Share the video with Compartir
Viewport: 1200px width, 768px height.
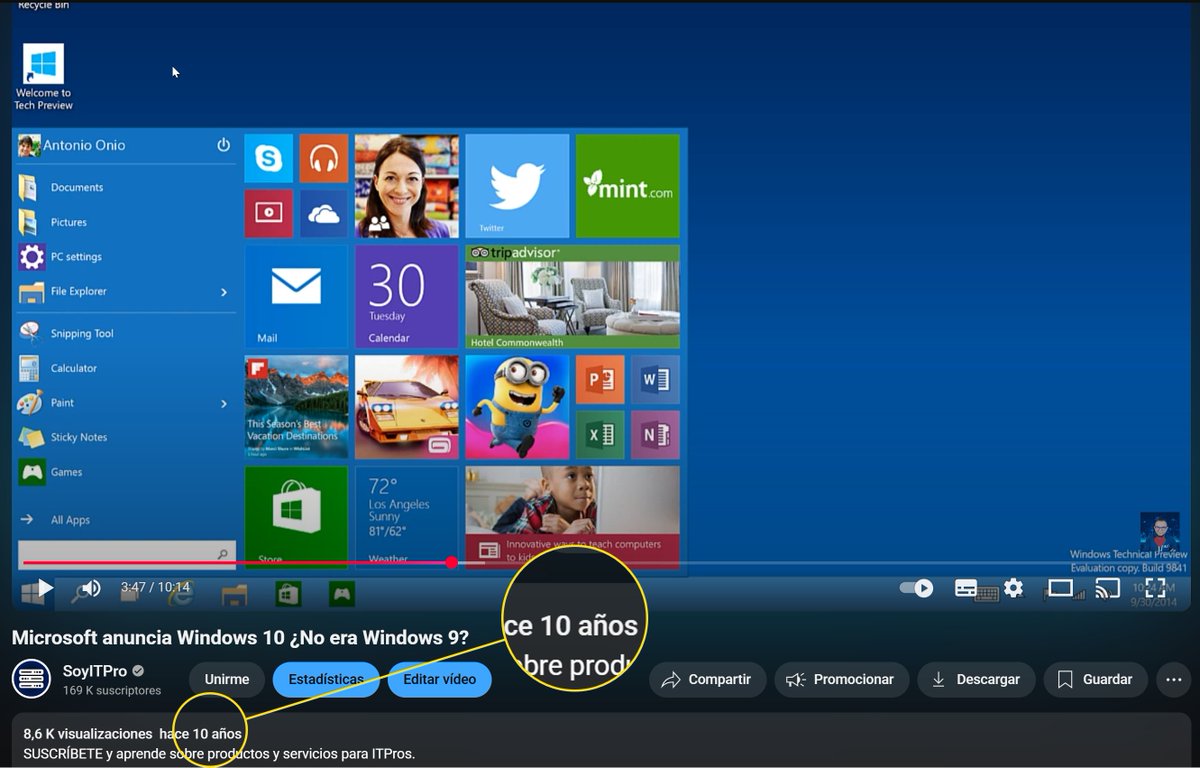click(x=707, y=679)
